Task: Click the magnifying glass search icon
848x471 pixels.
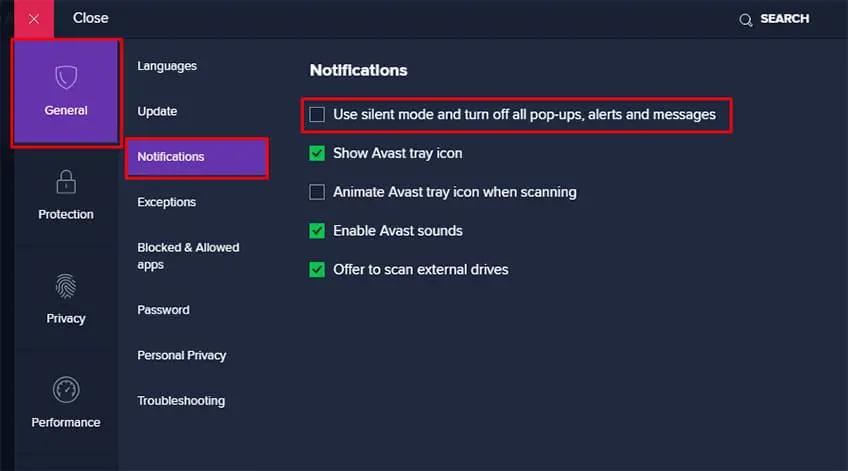Action: coord(745,19)
